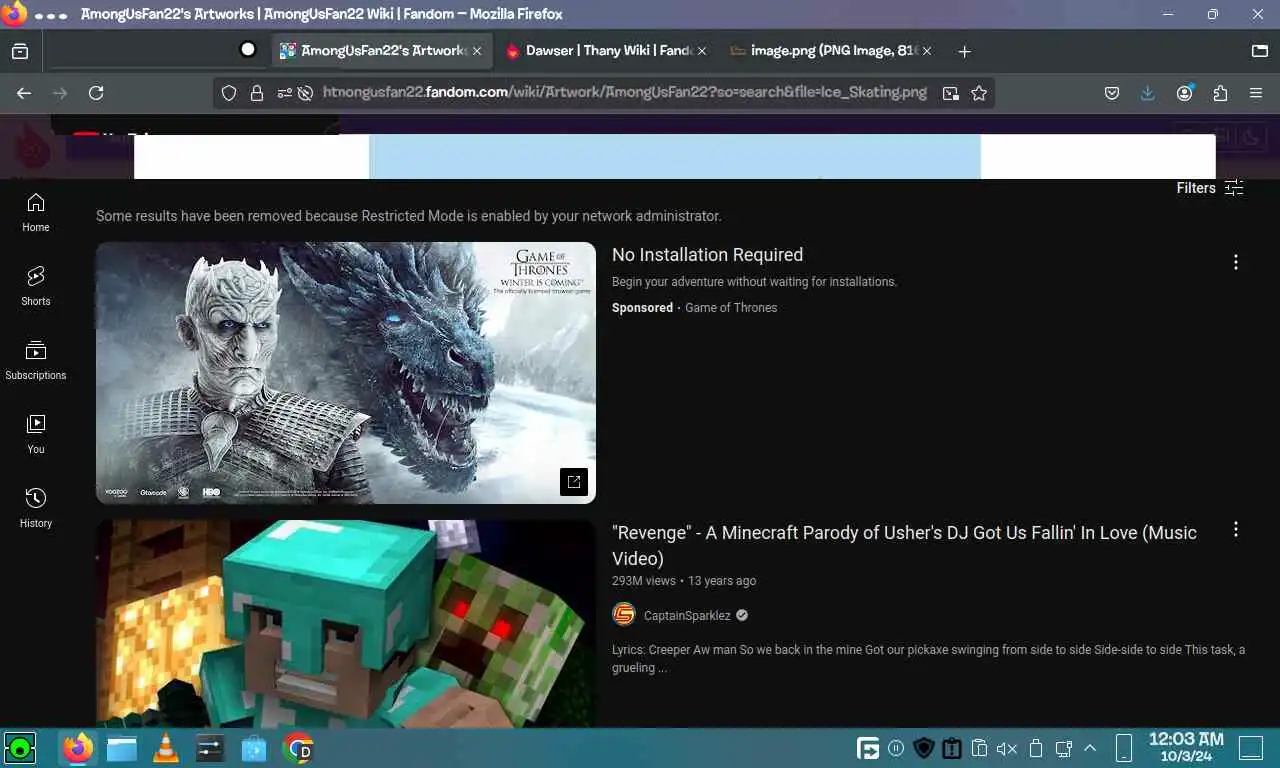Open clipboard tray icon

pos(980,748)
